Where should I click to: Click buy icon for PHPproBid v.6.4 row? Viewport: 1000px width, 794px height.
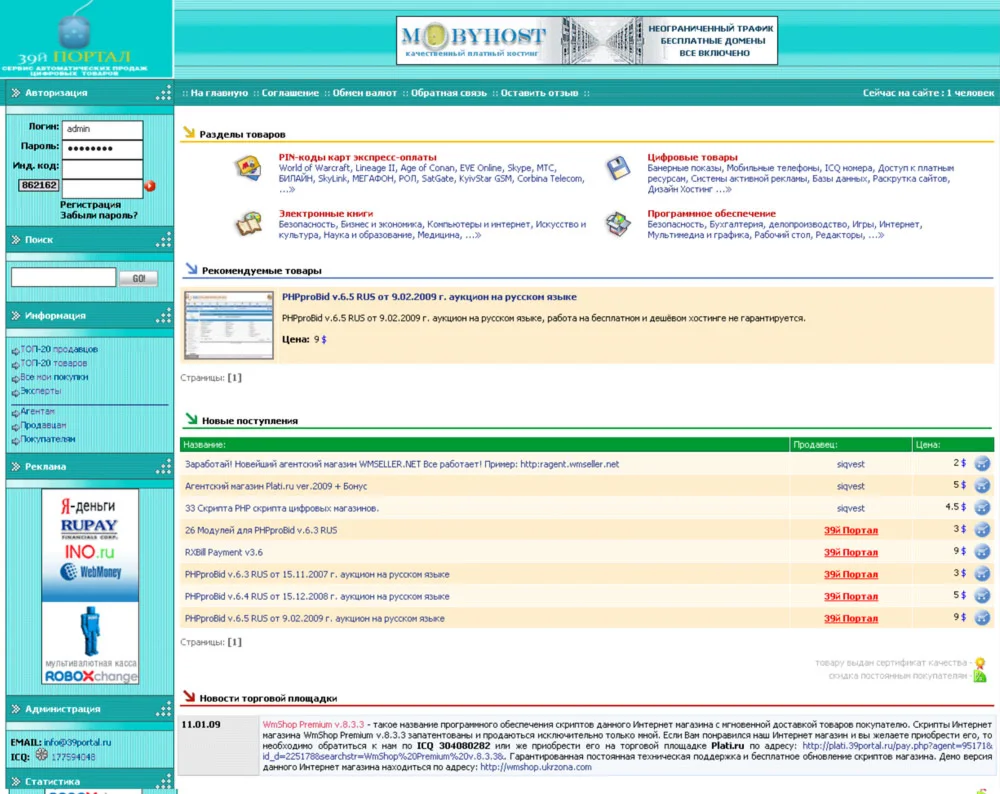click(x=982, y=596)
